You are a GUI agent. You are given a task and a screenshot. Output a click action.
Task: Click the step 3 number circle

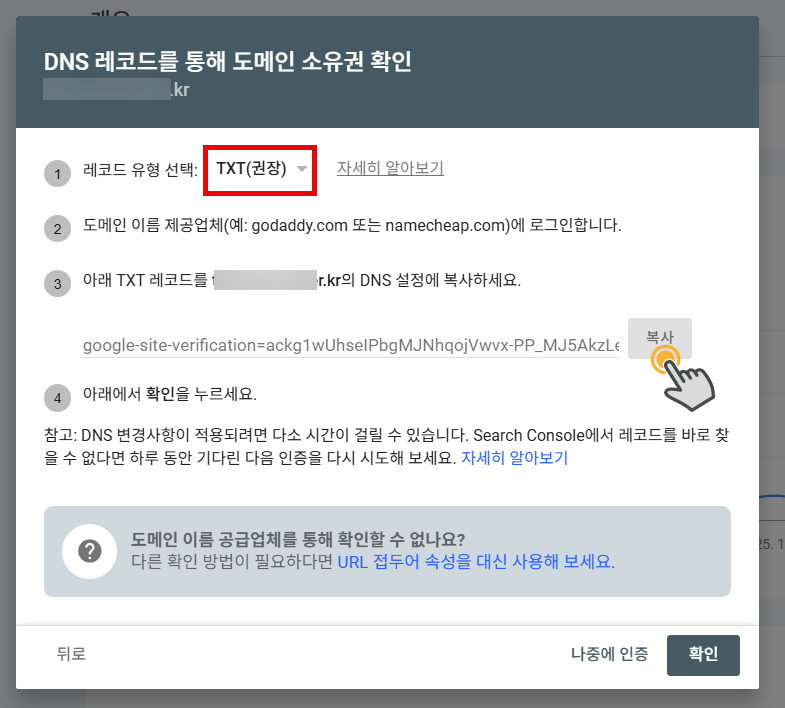pos(58,284)
